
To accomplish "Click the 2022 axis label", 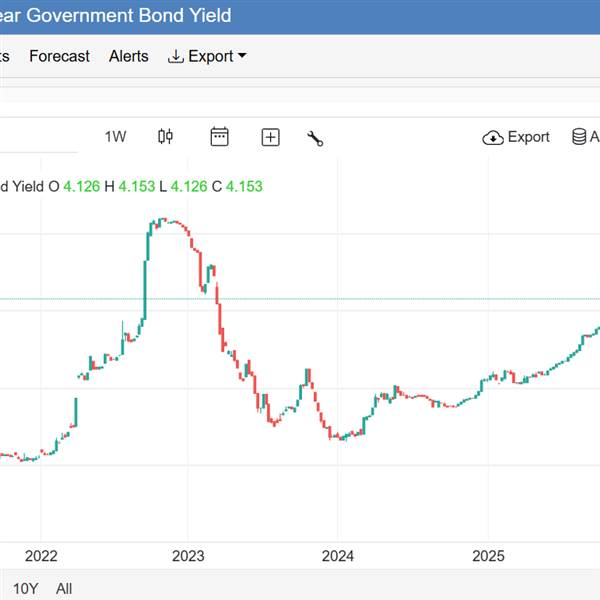I will point(41,556).
